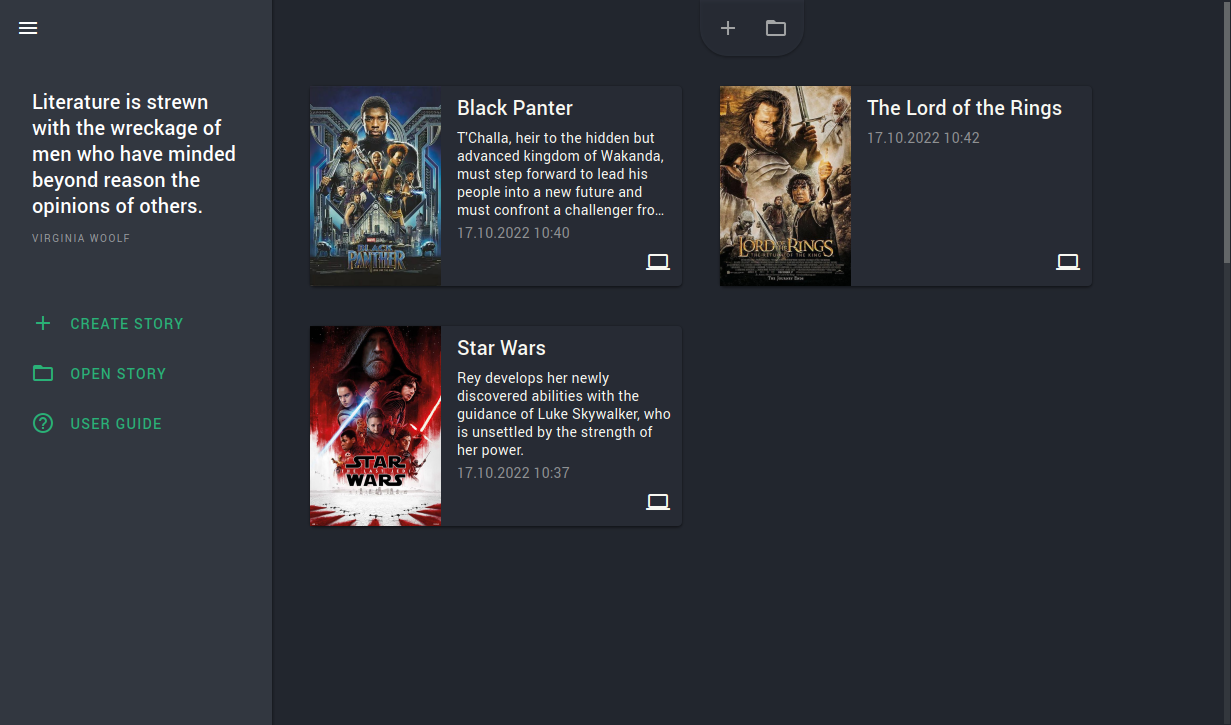Click the CREATE STORY label
The width and height of the screenshot is (1231, 725).
coord(127,324)
